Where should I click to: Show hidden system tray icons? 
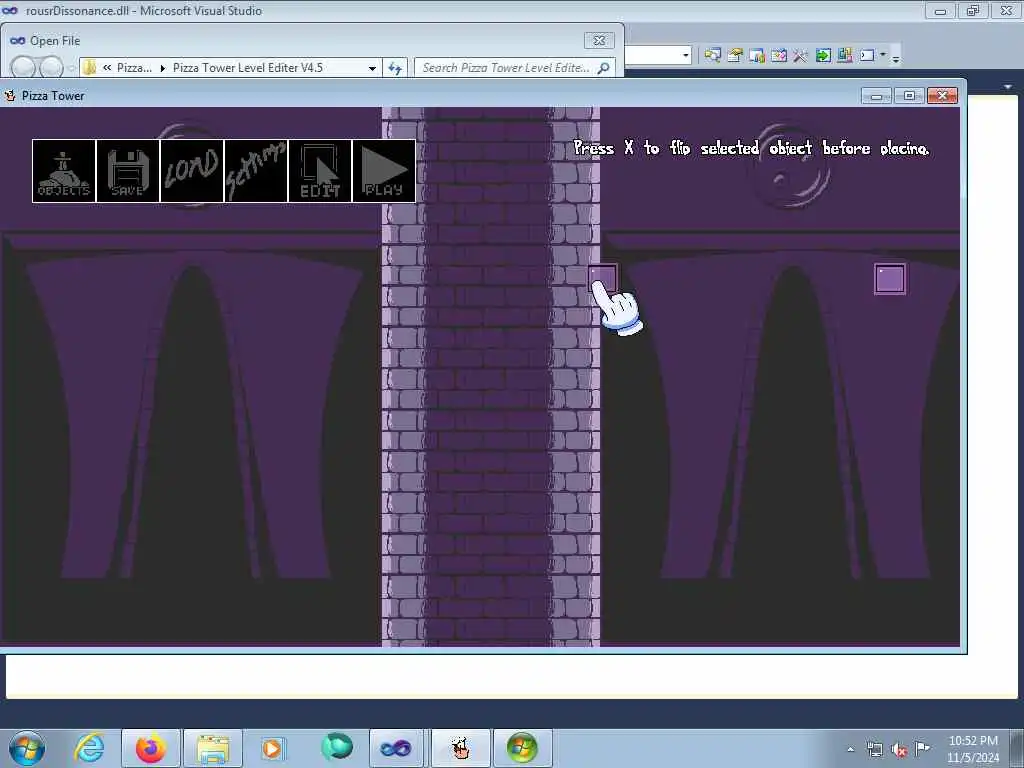(x=850, y=749)
